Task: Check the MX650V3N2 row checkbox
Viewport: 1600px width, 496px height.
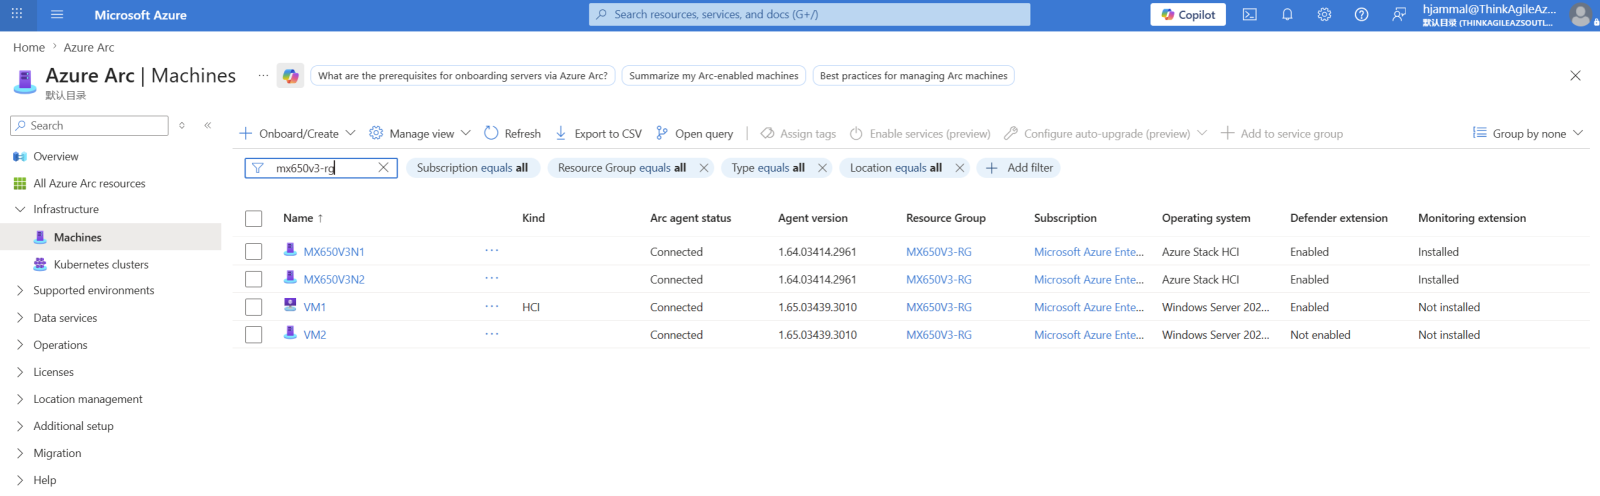Action: coord(254,279)
